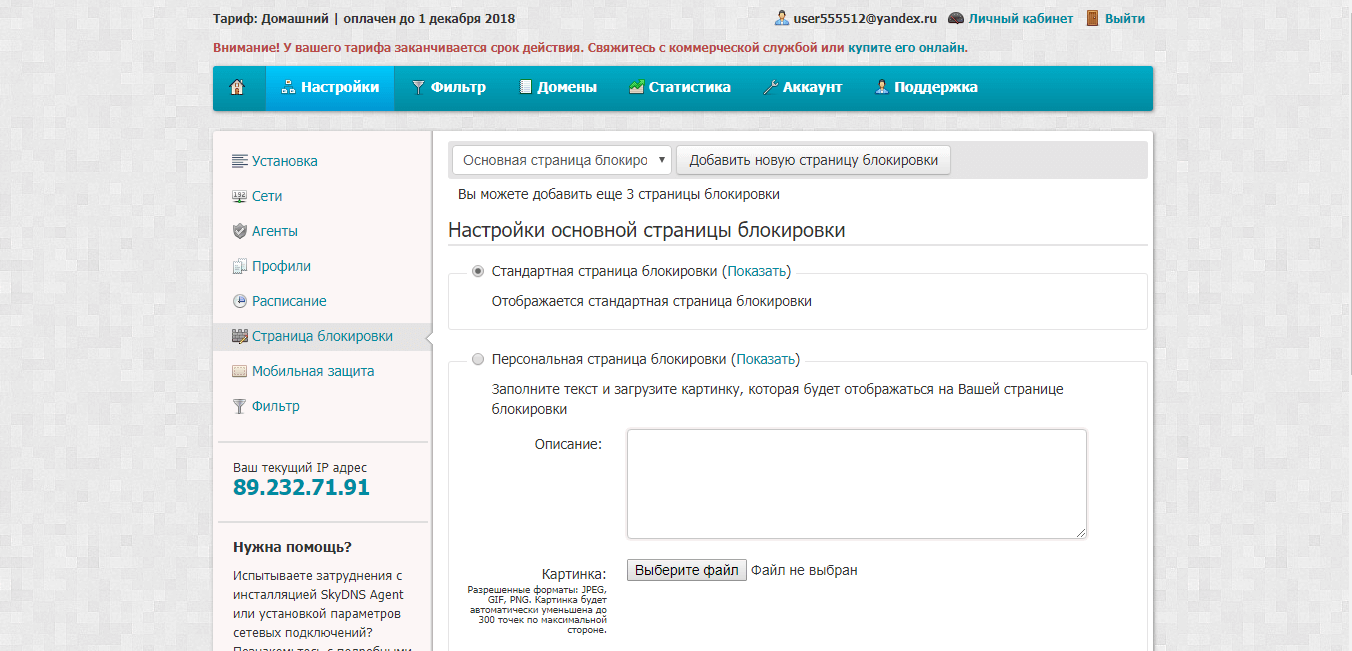Click the door icon beside Выйти
1352x651 pixels.
pos(1092,19)
